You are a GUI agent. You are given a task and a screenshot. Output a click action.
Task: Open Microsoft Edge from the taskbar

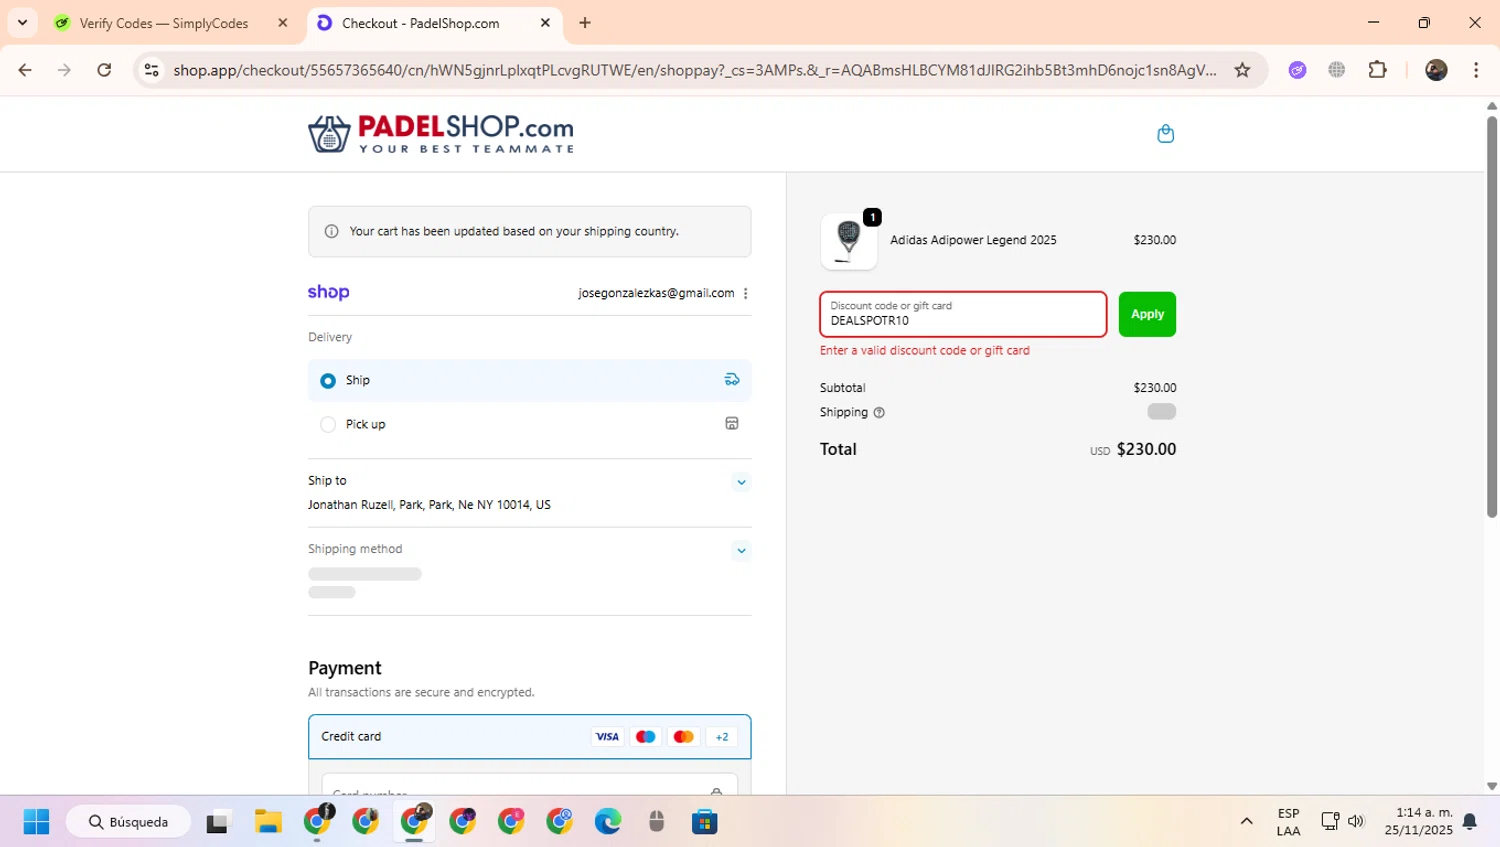608,822
